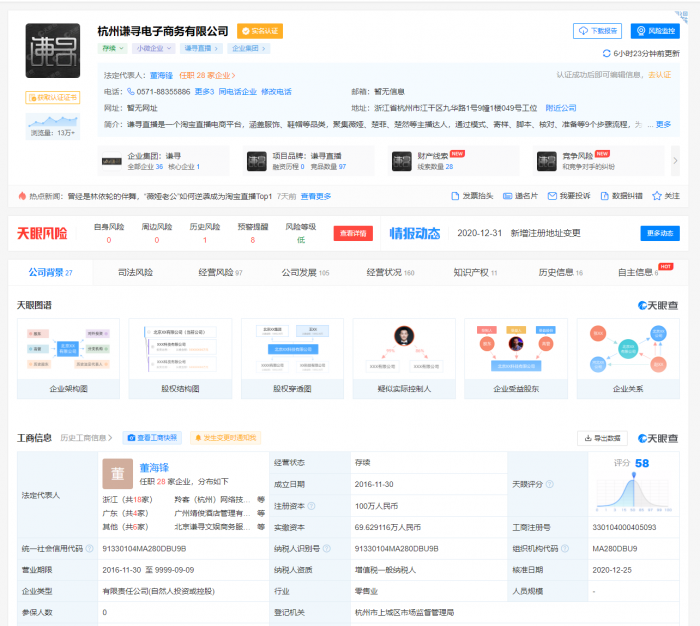This screenshot has width=700, height=626.
Task: Open 历史工商信息 link with chevron
Action: 87,438
